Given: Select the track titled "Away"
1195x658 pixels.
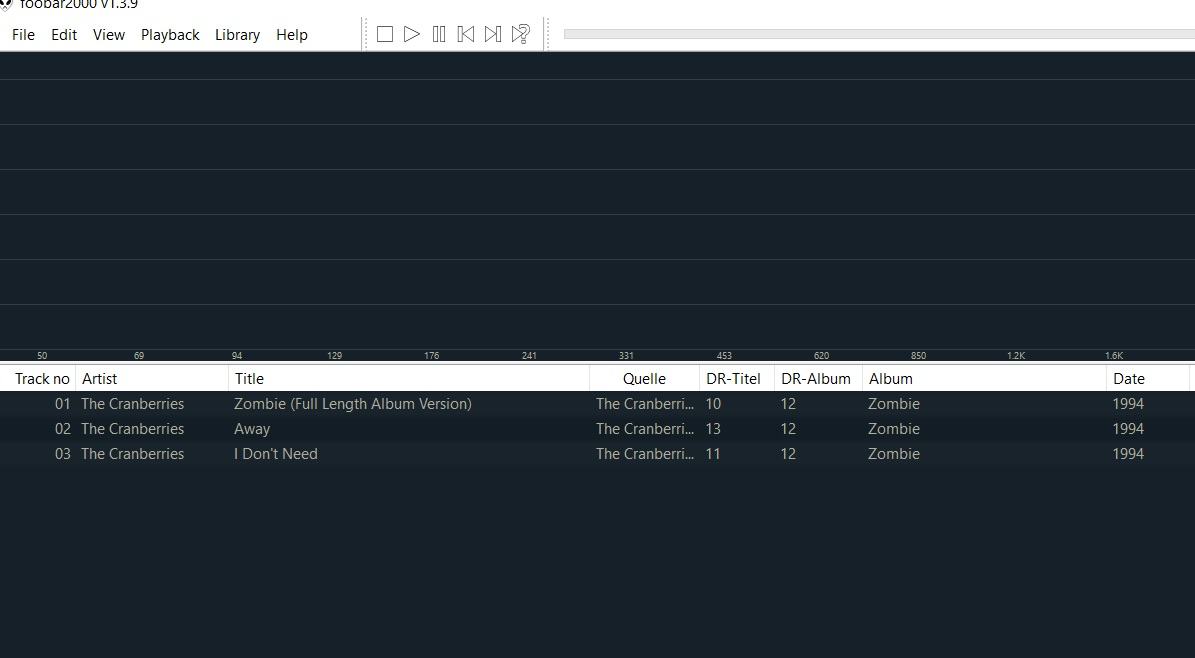Looking at the screenshot, I should click(252, 429).
